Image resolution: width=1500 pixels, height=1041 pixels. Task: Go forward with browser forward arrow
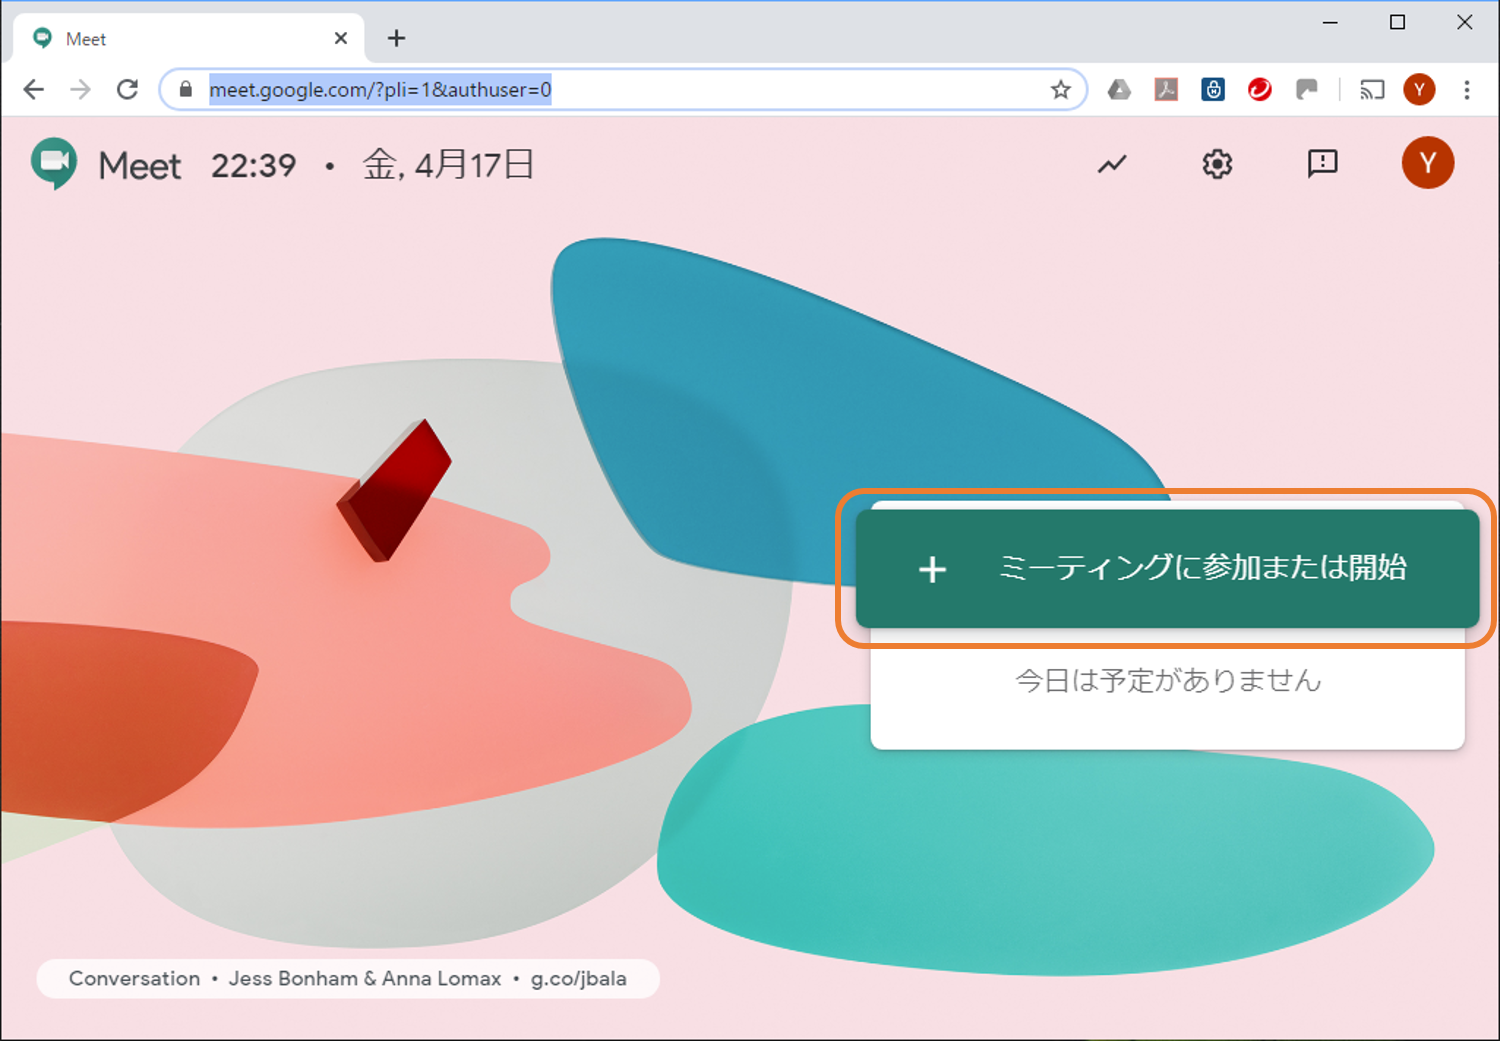(80, 90)
